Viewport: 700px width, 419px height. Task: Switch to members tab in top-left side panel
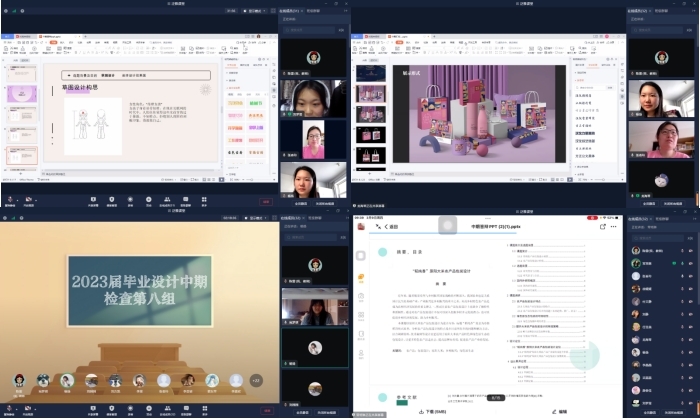291,11
